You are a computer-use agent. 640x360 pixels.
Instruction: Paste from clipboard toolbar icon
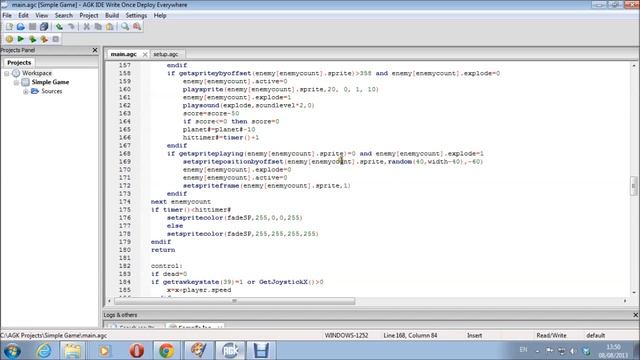click(x=110, y=27)
